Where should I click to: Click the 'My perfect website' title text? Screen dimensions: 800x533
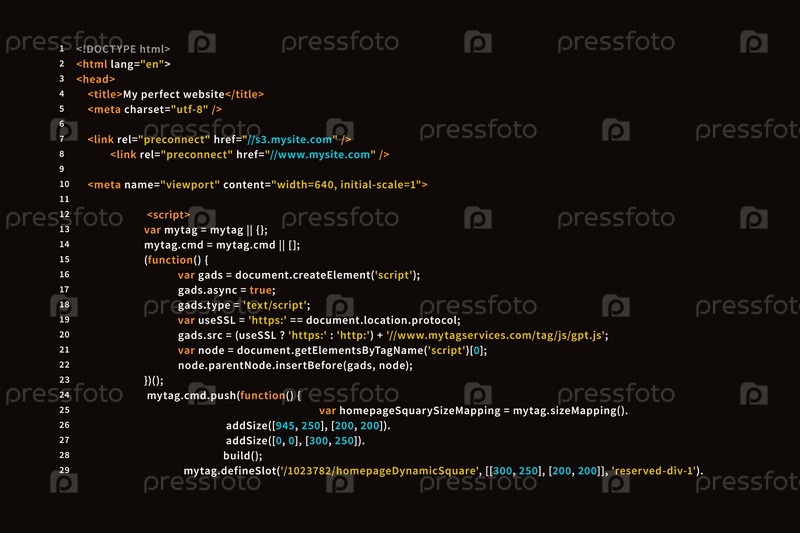(173, 94)
